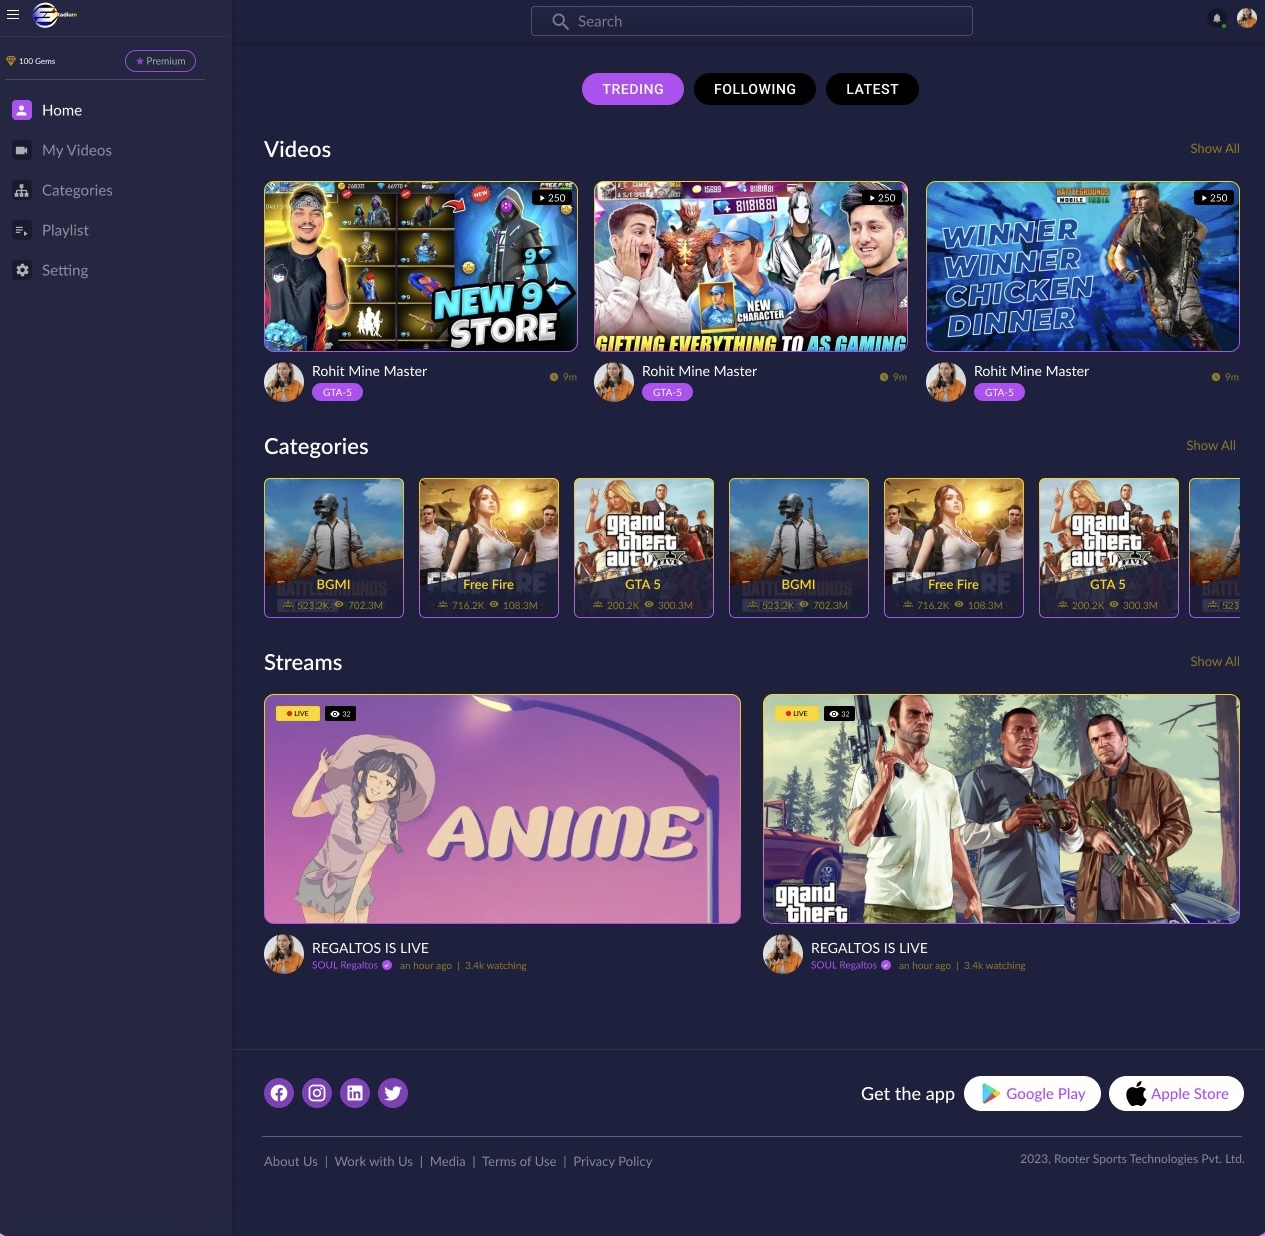Open the Privacy Policy link
Image resolution: width=1265 pixels, height=1236 pixels.
tap(613, 1161)
